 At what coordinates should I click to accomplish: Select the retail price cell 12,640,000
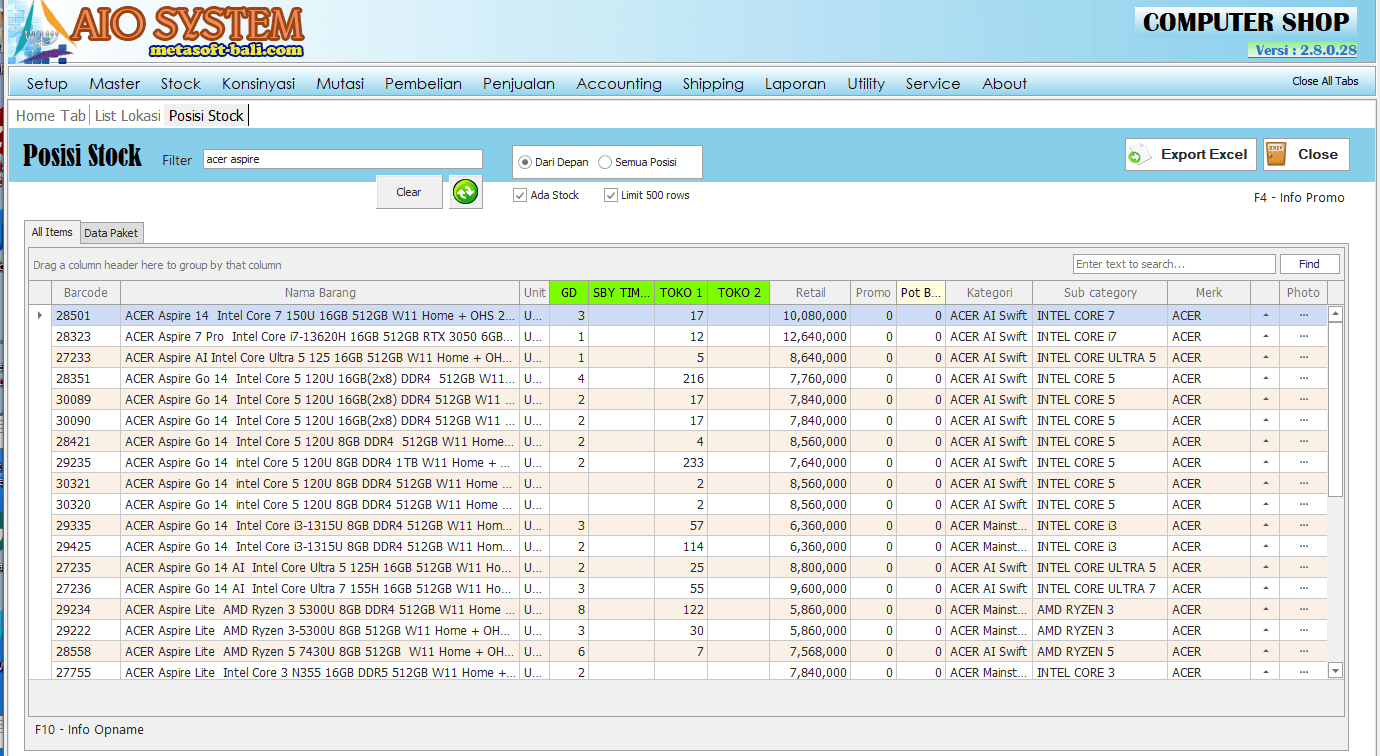point(811,336)
